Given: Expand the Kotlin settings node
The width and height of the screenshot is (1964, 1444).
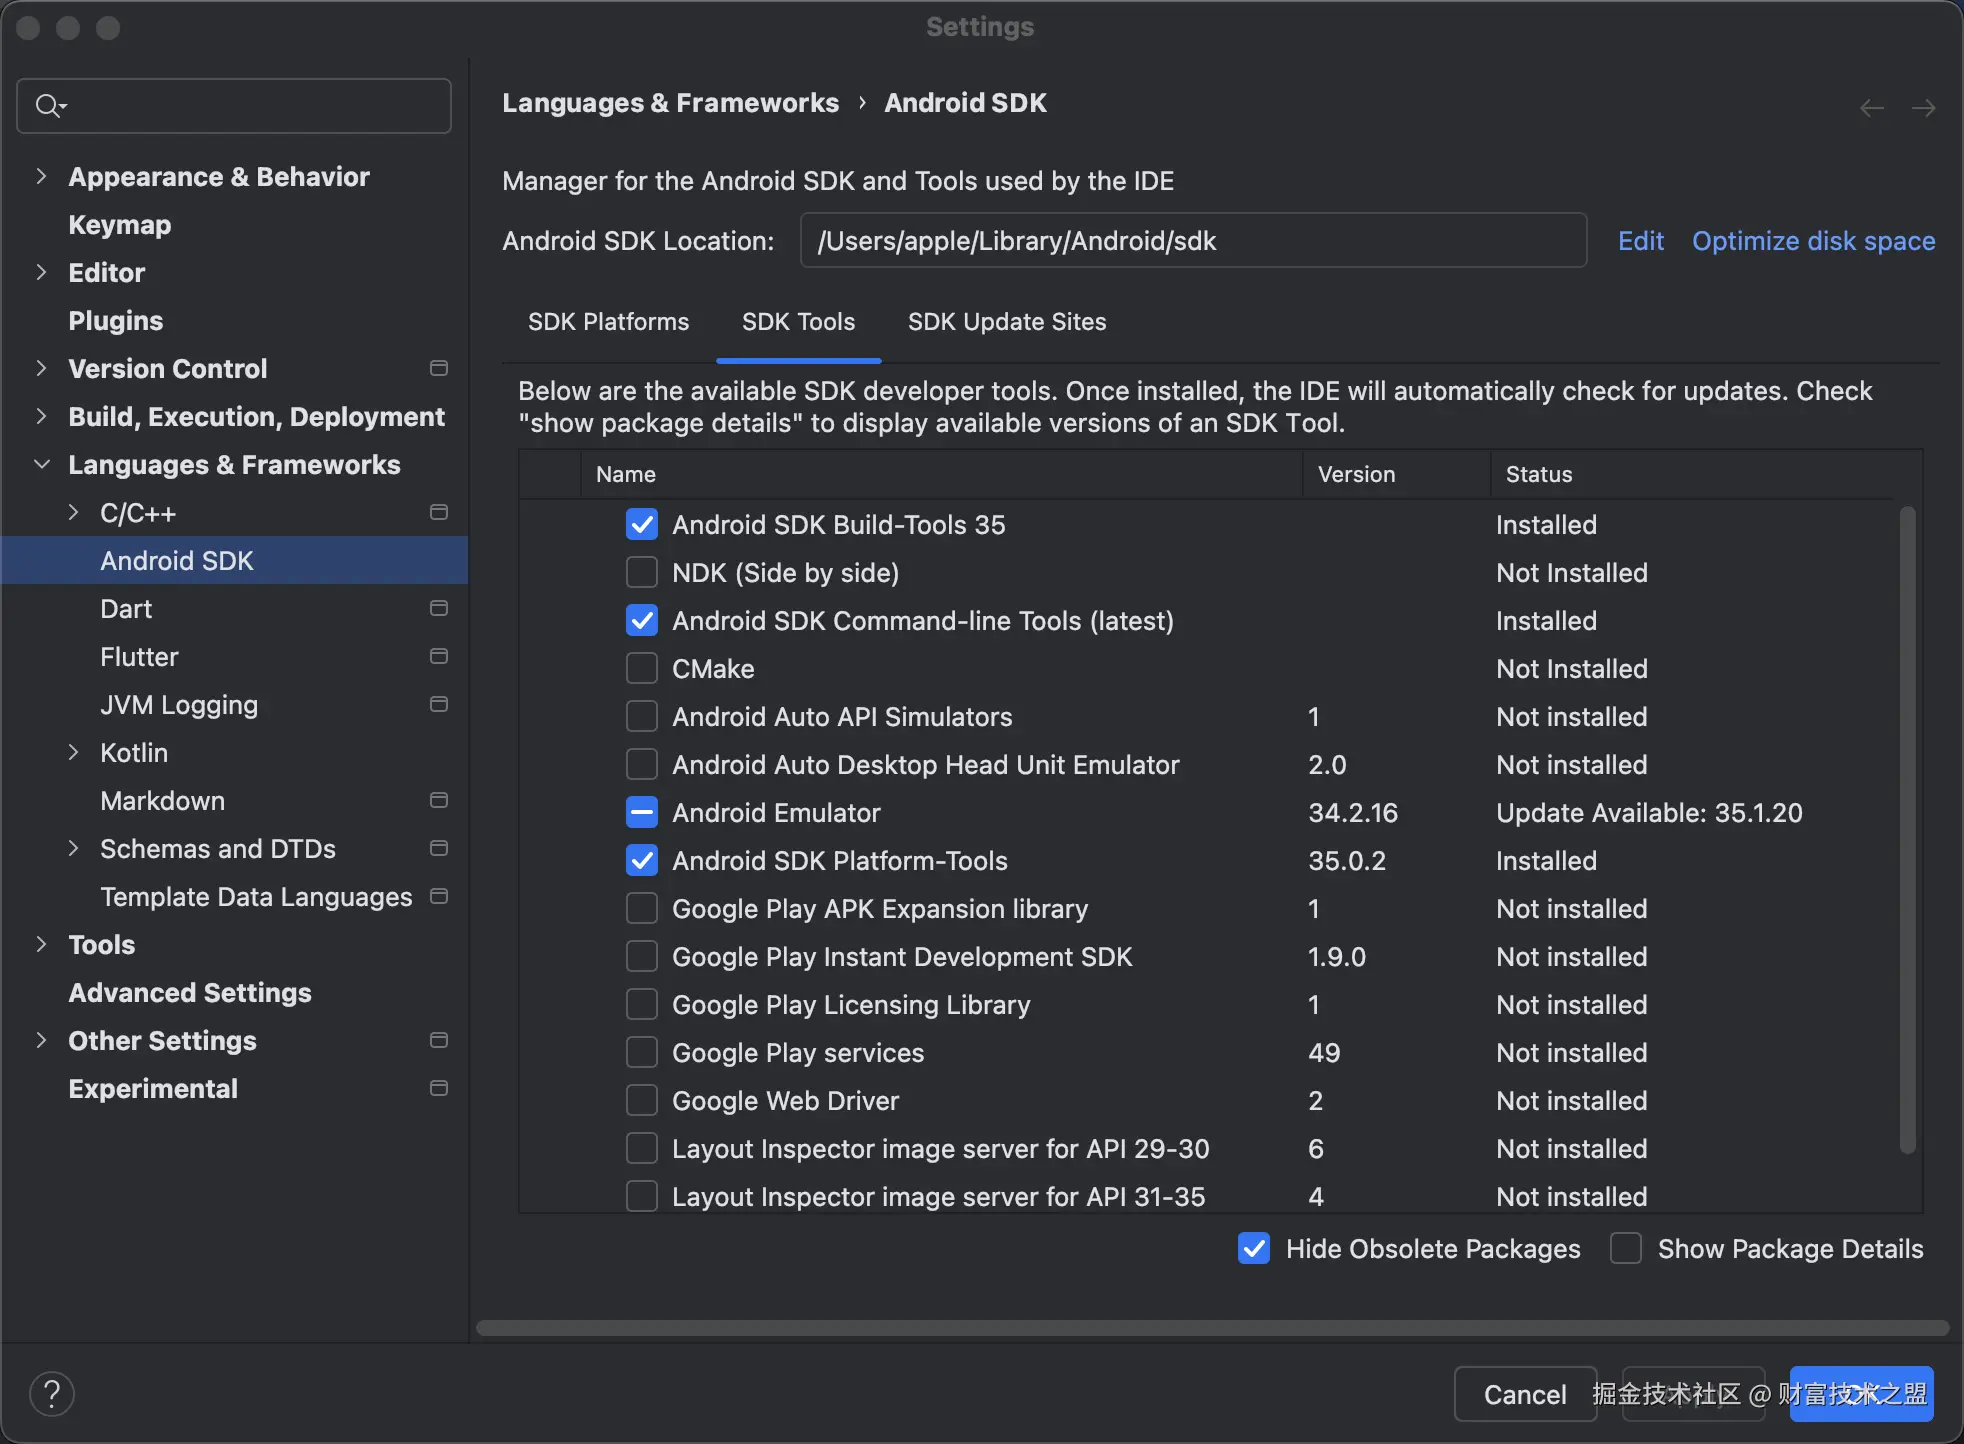Looking at the screenshot, I should (73, 752).
